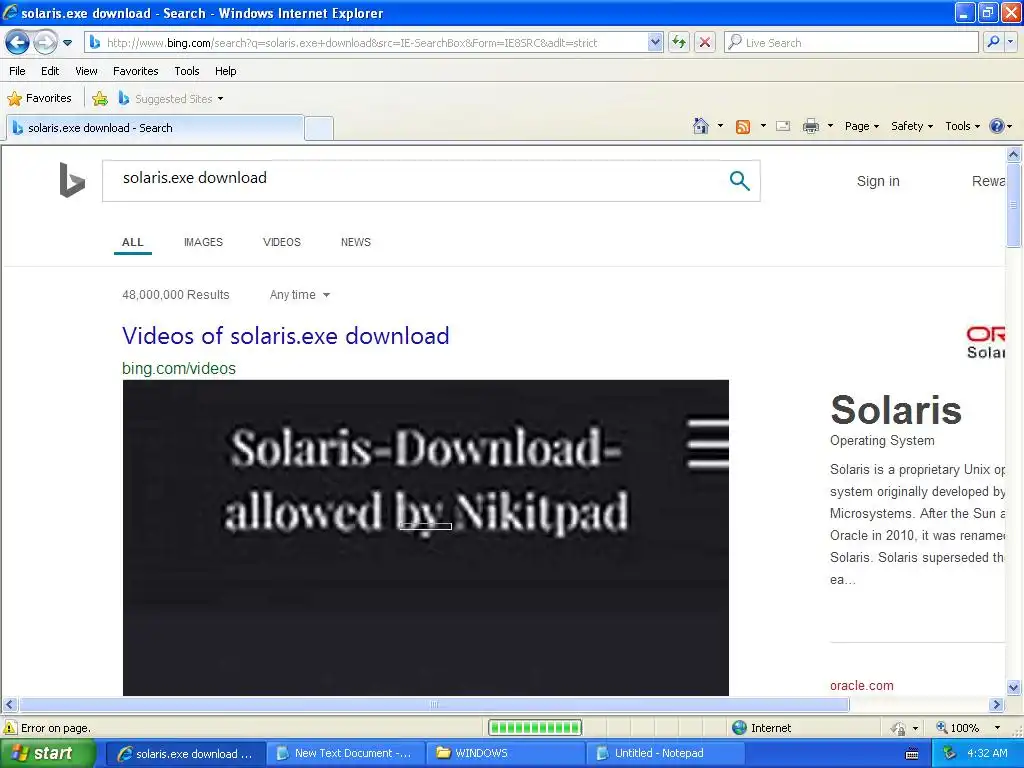Open Videos of solaris.exe download link
The image size is (1024, 768).
[x=285, y=336]
